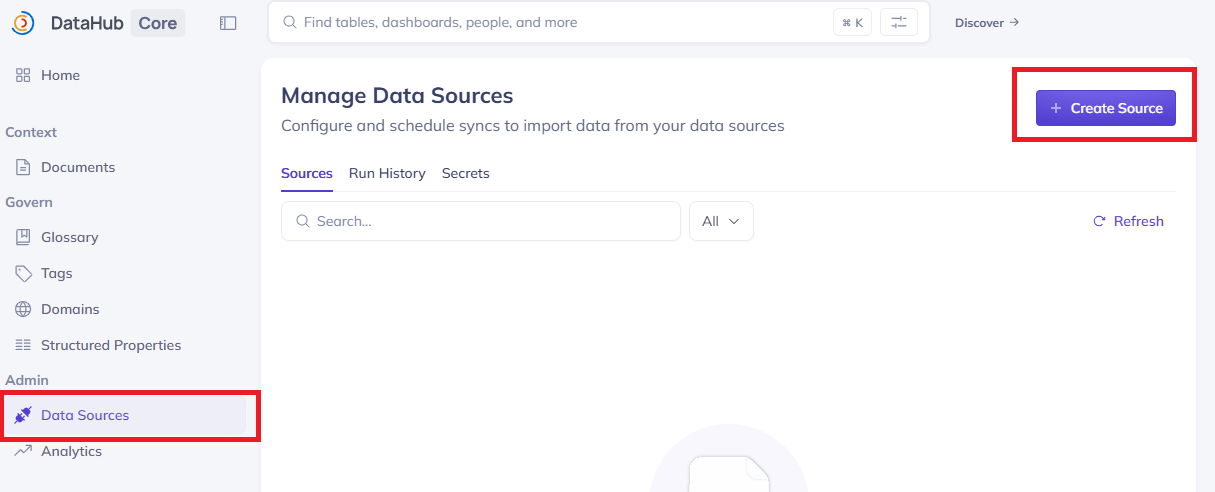This screenshot has width=1215, height=492.
Task: Click the circular refresh arrow icon
Action: pyautogui.click(x=1099, y=221)
